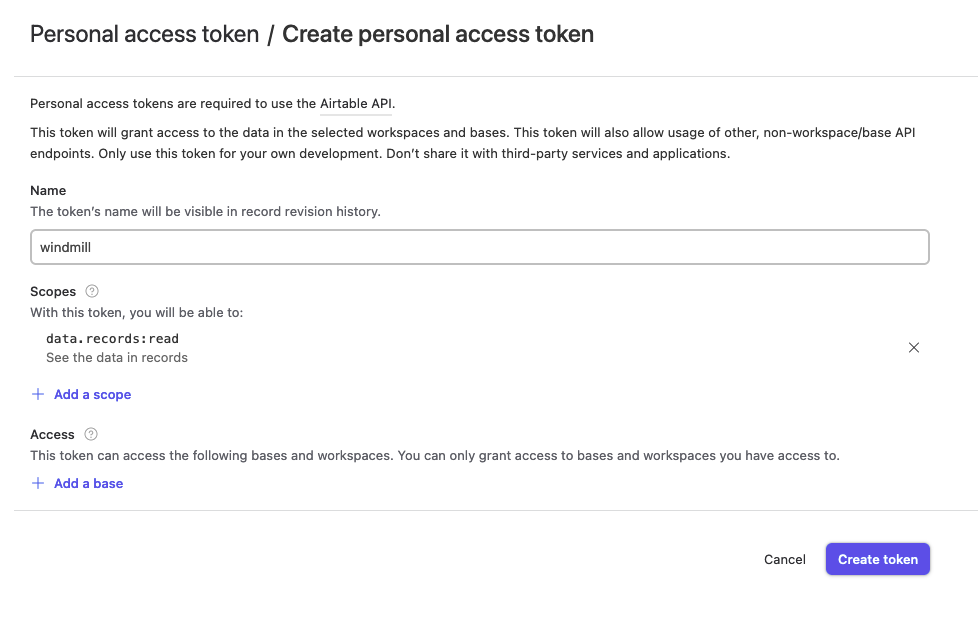Click the Access section label
The height and width of the screenshot is (621, 978).
(52, 435)
